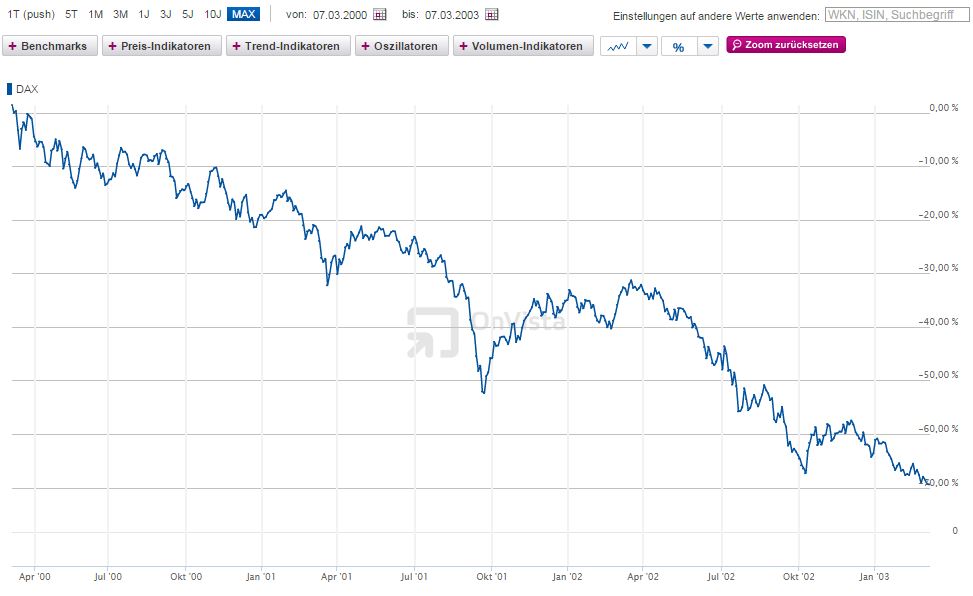
Task: Click the WKN, ISIN, Suchbegriff search field
Action: click(897, 15)
